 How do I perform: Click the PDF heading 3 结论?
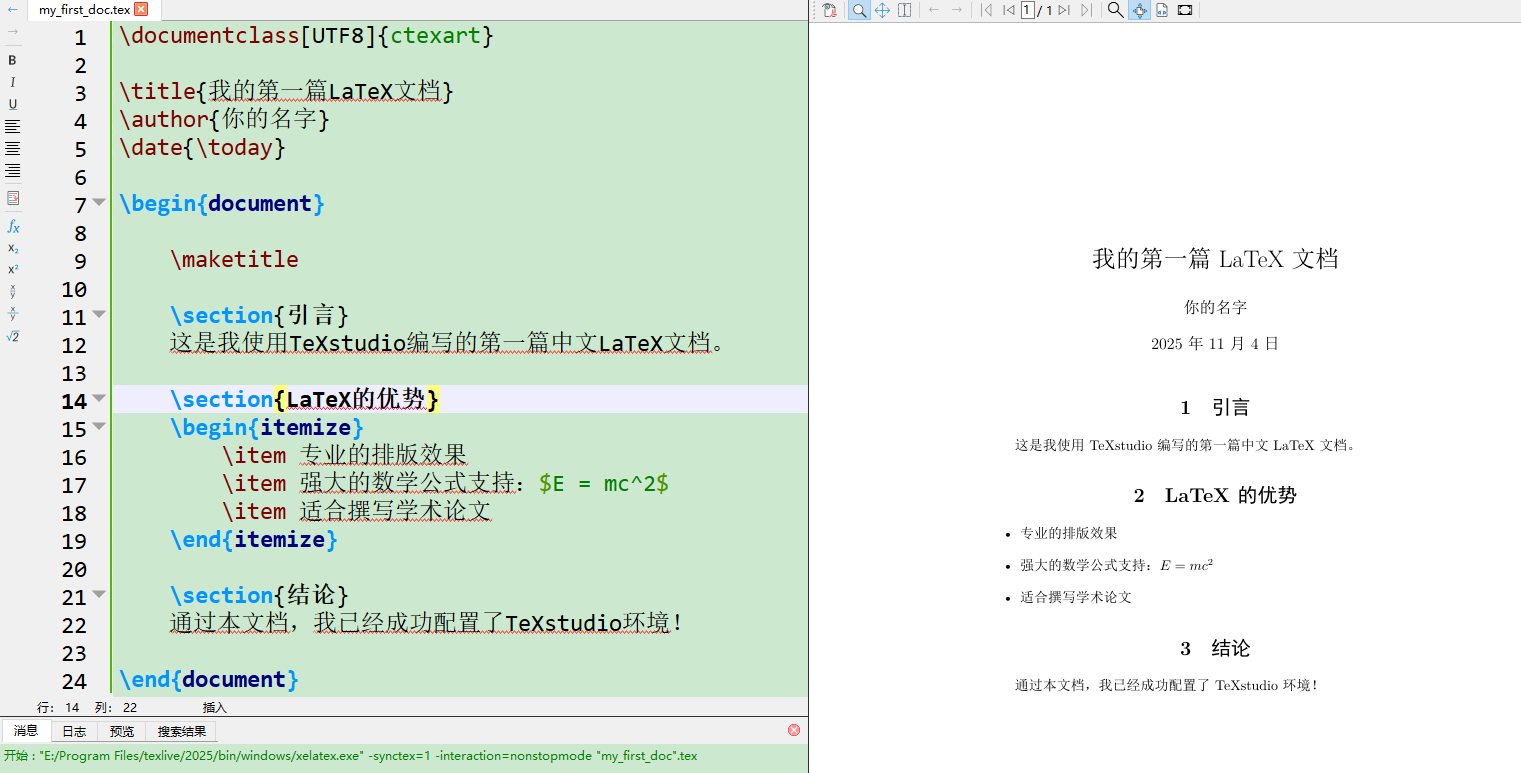(x=1215, y=648)
